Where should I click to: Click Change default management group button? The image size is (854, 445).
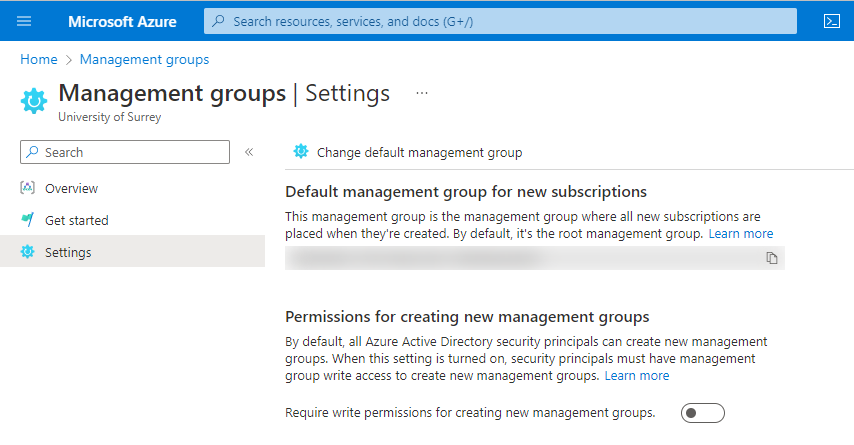pos(408,153)
